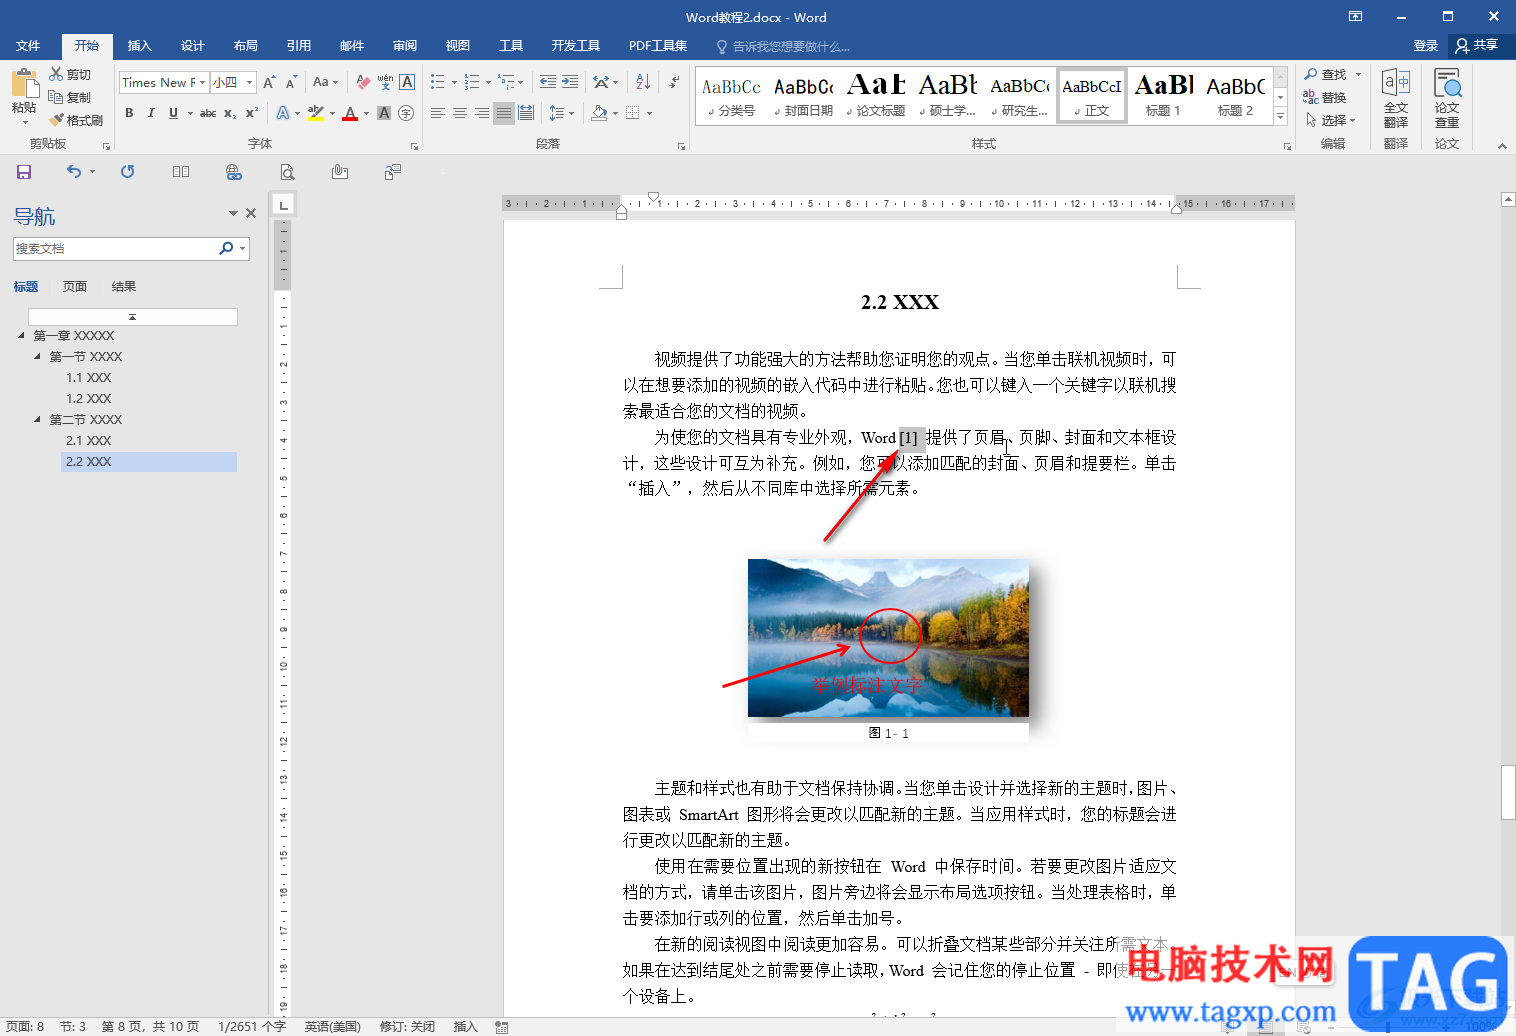Image resolution: width=1516 pixels, height=1036 pixels.
Task: Collapse the 第二节 XXXX heading in navigation
Action: click(38, 420)
